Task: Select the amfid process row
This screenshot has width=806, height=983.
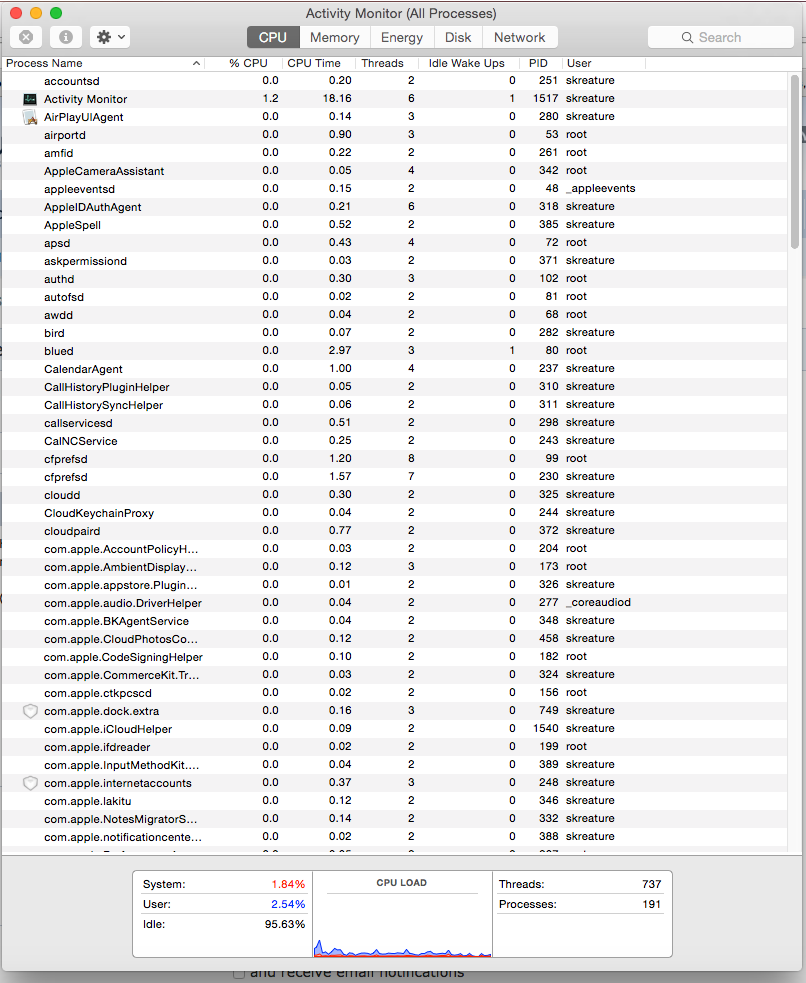Action: [395, 153]
